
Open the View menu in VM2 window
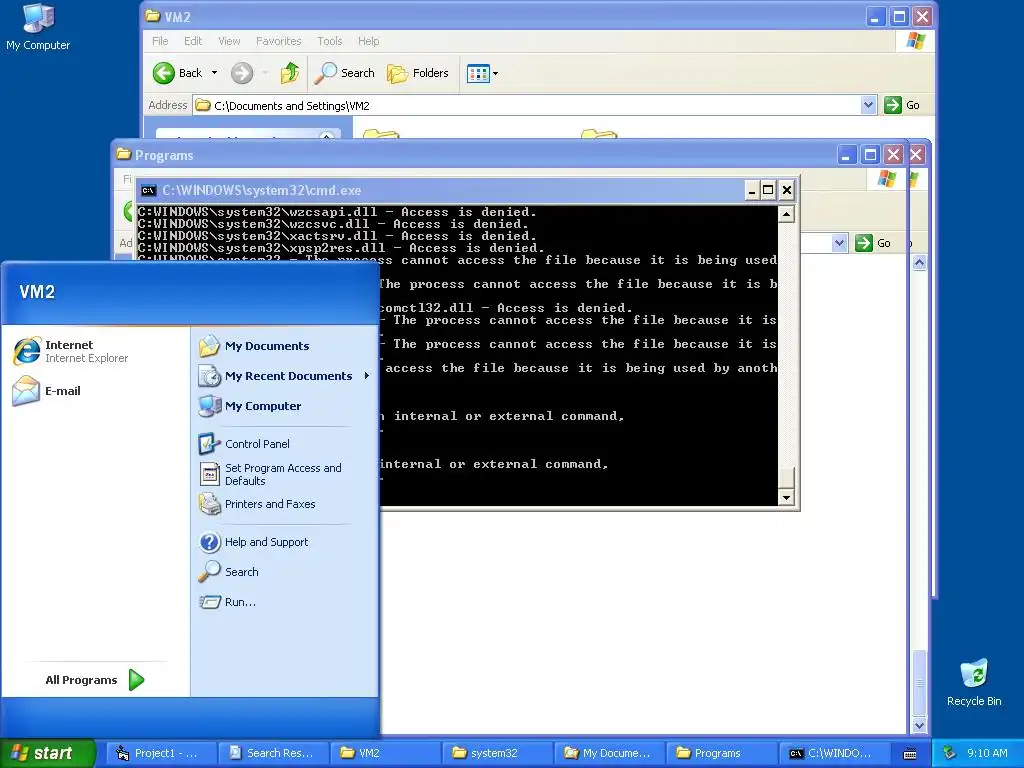coord(229,41)
